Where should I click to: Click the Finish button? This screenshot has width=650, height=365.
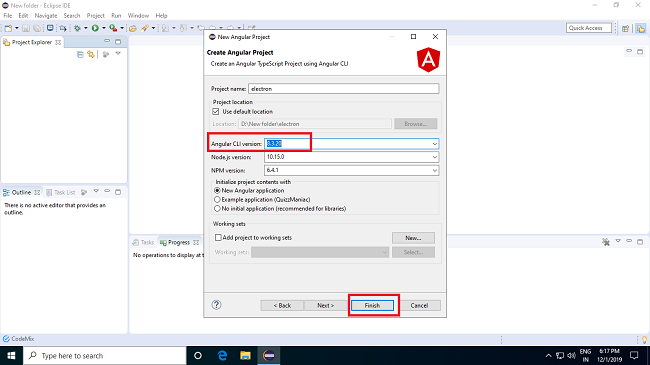tap(372, 305)
